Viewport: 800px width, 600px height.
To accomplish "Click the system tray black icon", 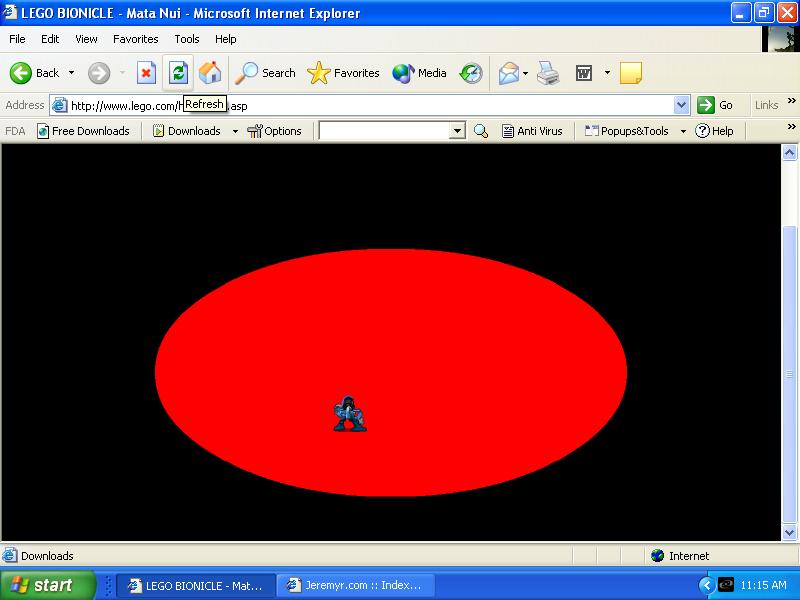I will pos(726,584).
